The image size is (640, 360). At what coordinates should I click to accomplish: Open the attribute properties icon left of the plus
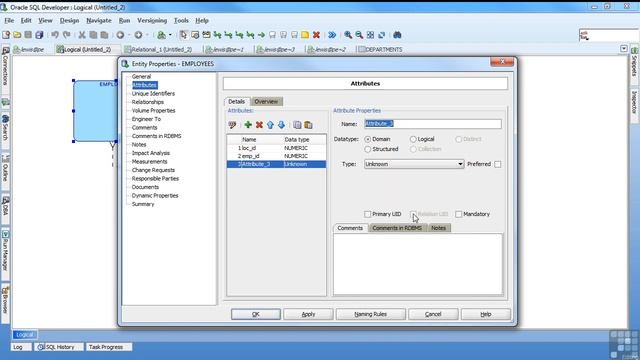[232, 125]
